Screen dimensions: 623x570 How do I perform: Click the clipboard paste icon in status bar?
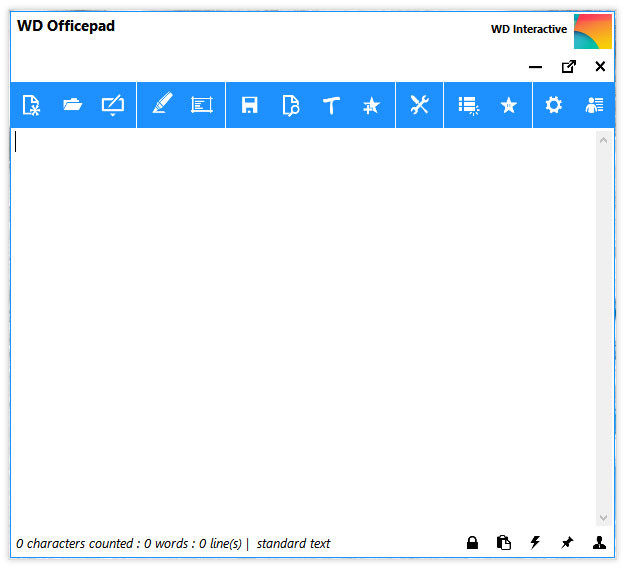pos(504,543)
